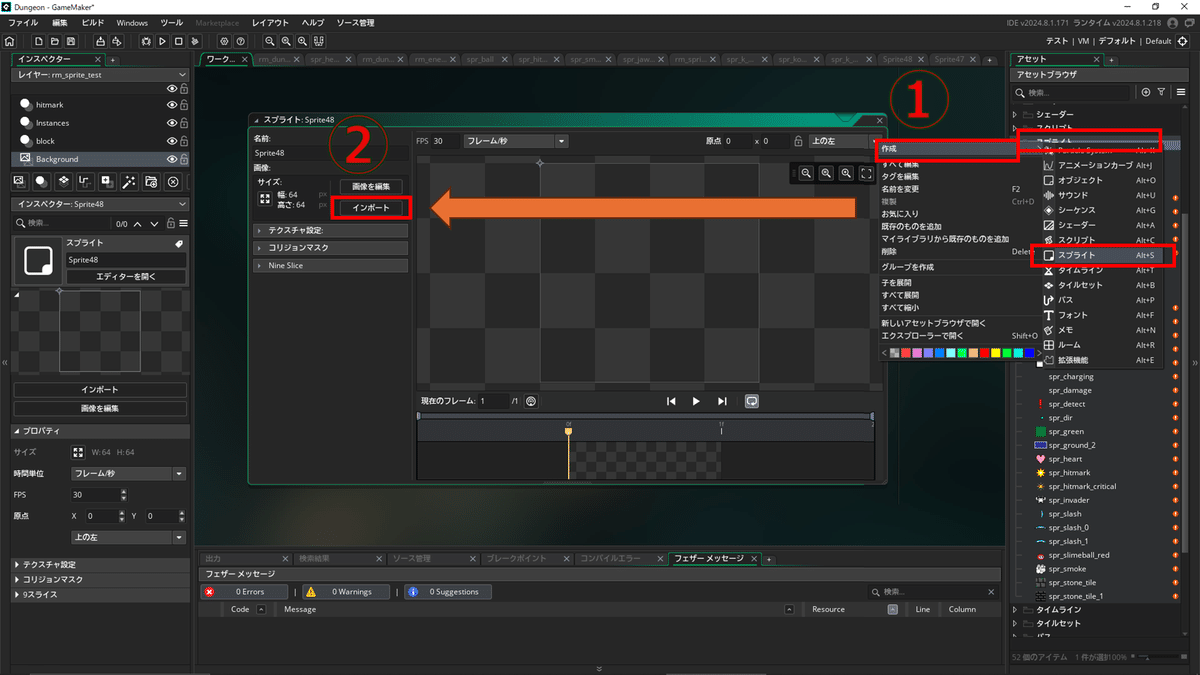Create a new path layer icon
The height and width of the screenshot is (675, 1200).
tap(84, 181)
